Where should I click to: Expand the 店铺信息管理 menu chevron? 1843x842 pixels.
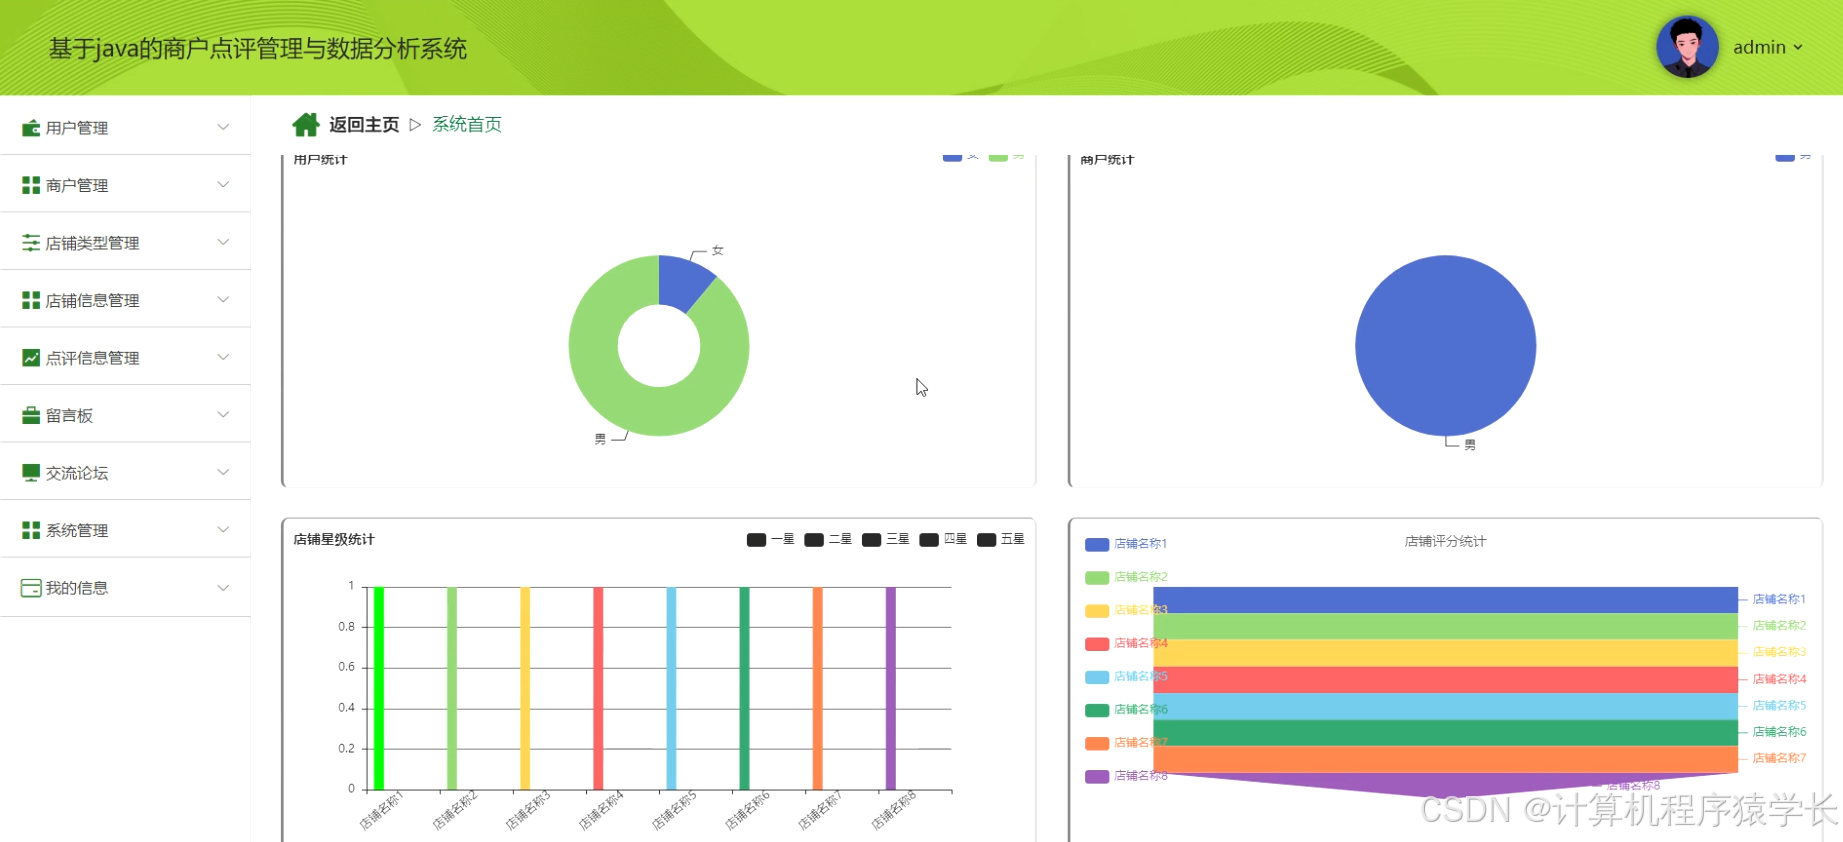pyautogui.click(x=223, y=299)
